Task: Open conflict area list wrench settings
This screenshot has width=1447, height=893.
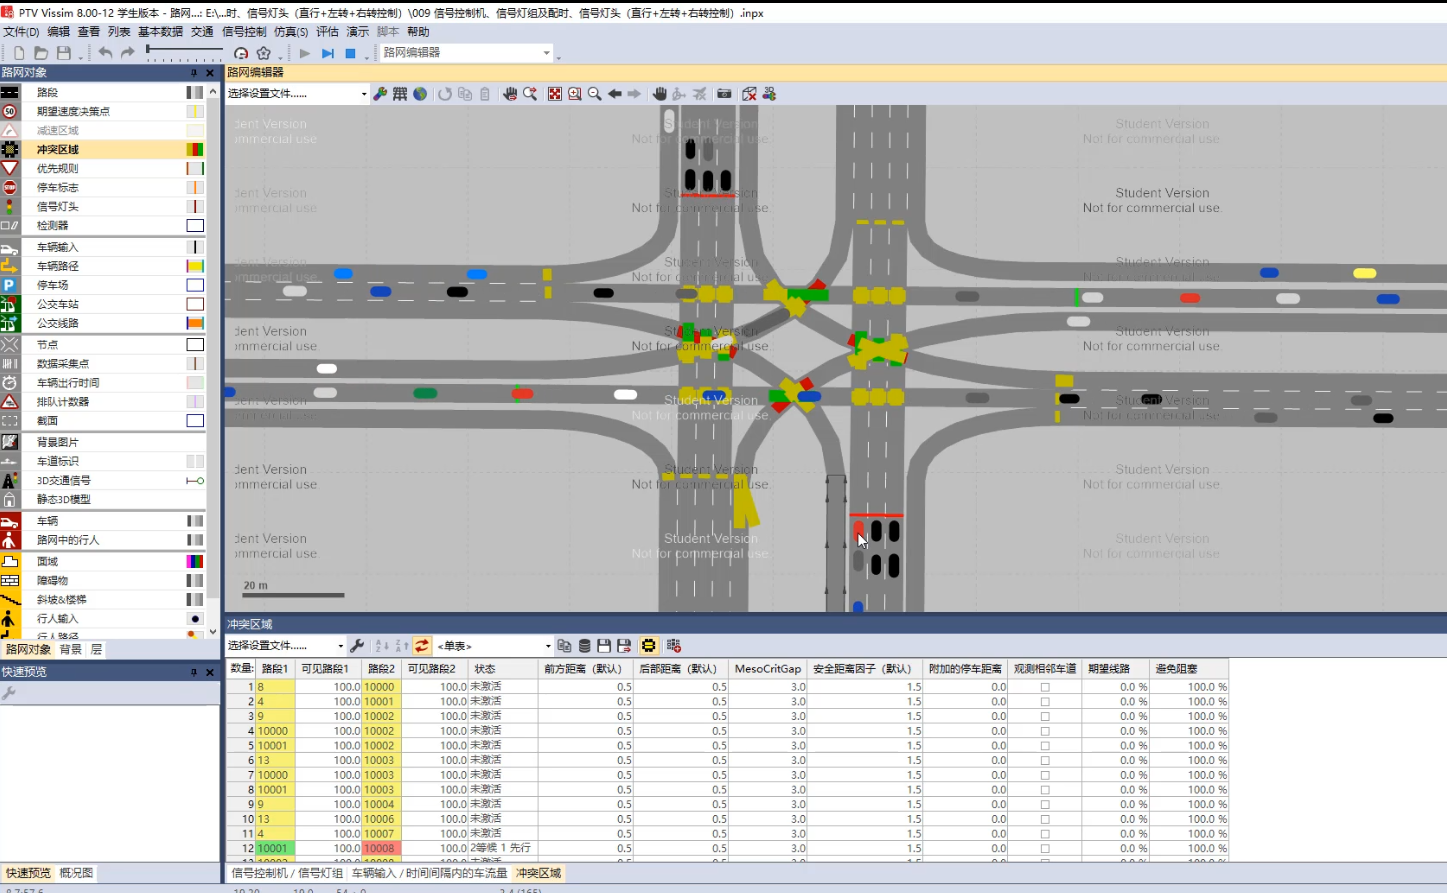Action: click(357, 646)
